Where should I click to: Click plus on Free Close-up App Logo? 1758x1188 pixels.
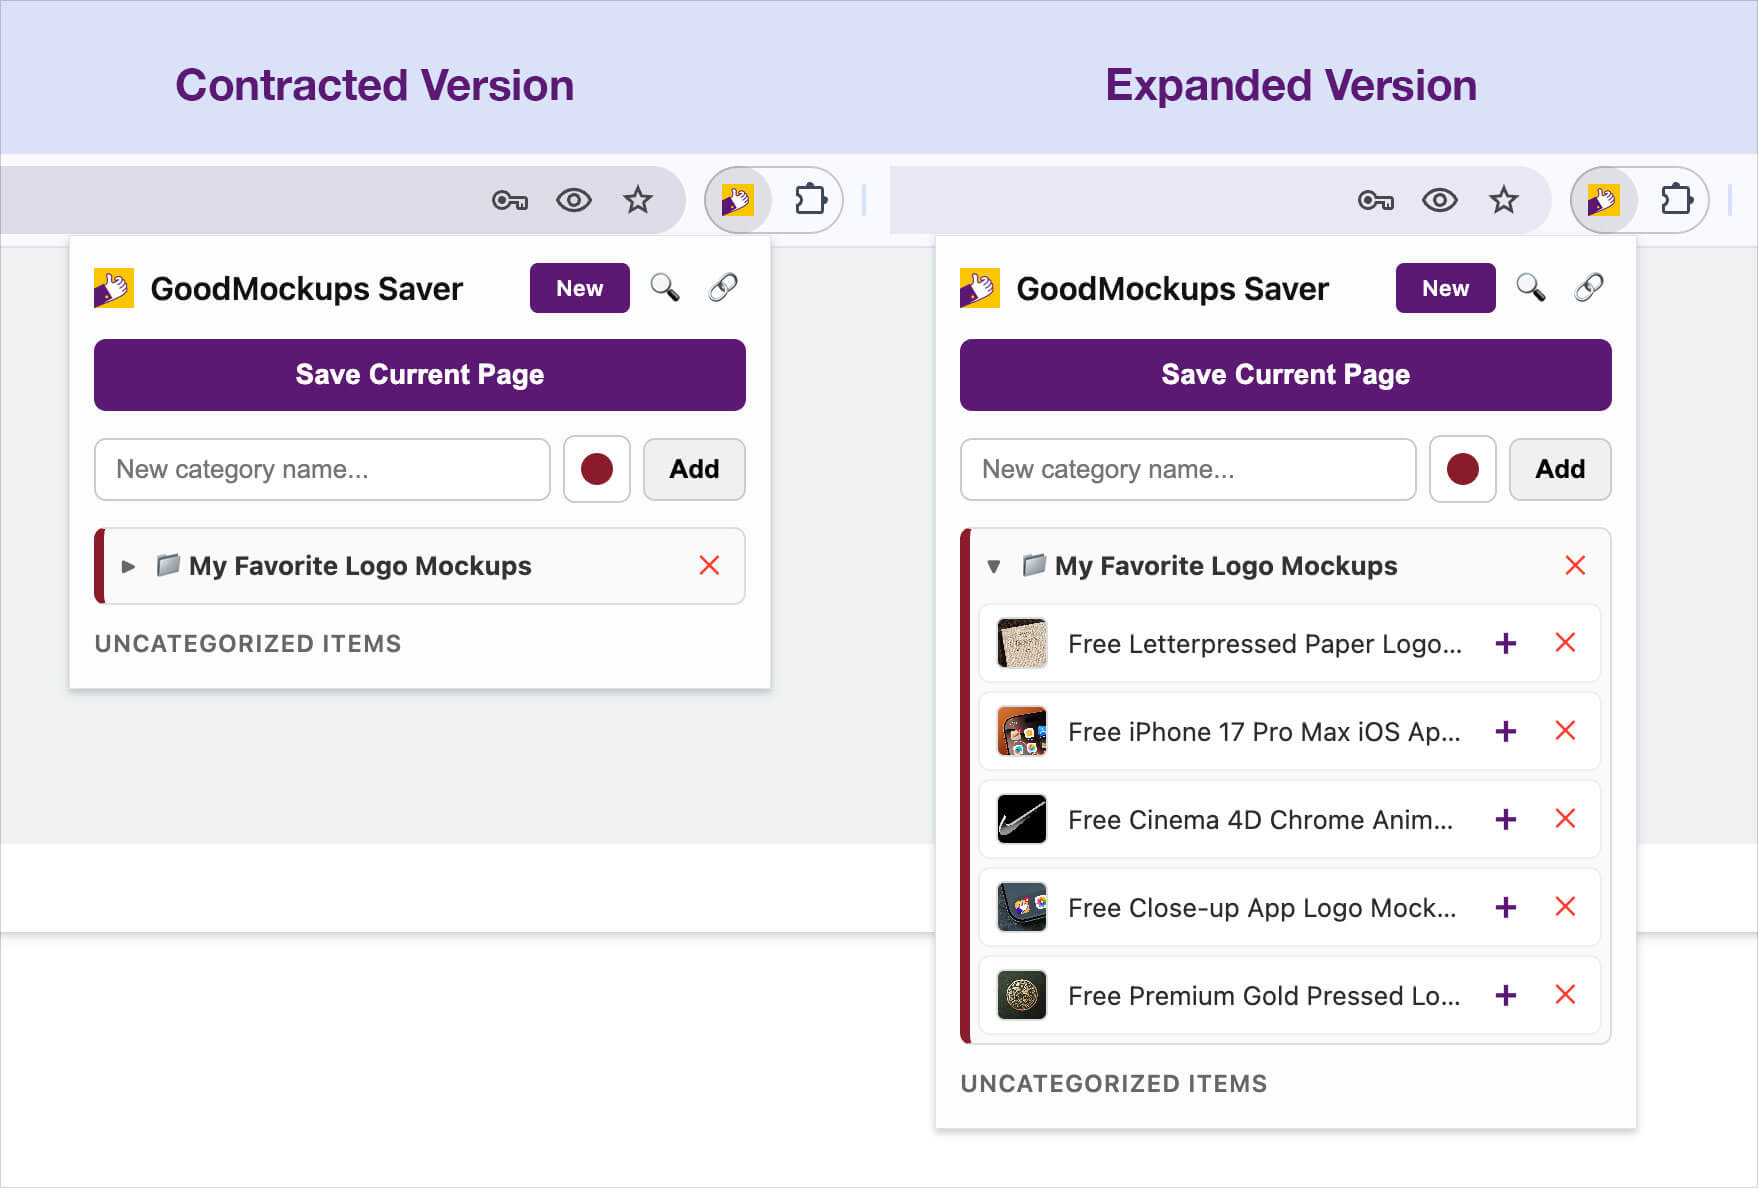pos(1506,908)
